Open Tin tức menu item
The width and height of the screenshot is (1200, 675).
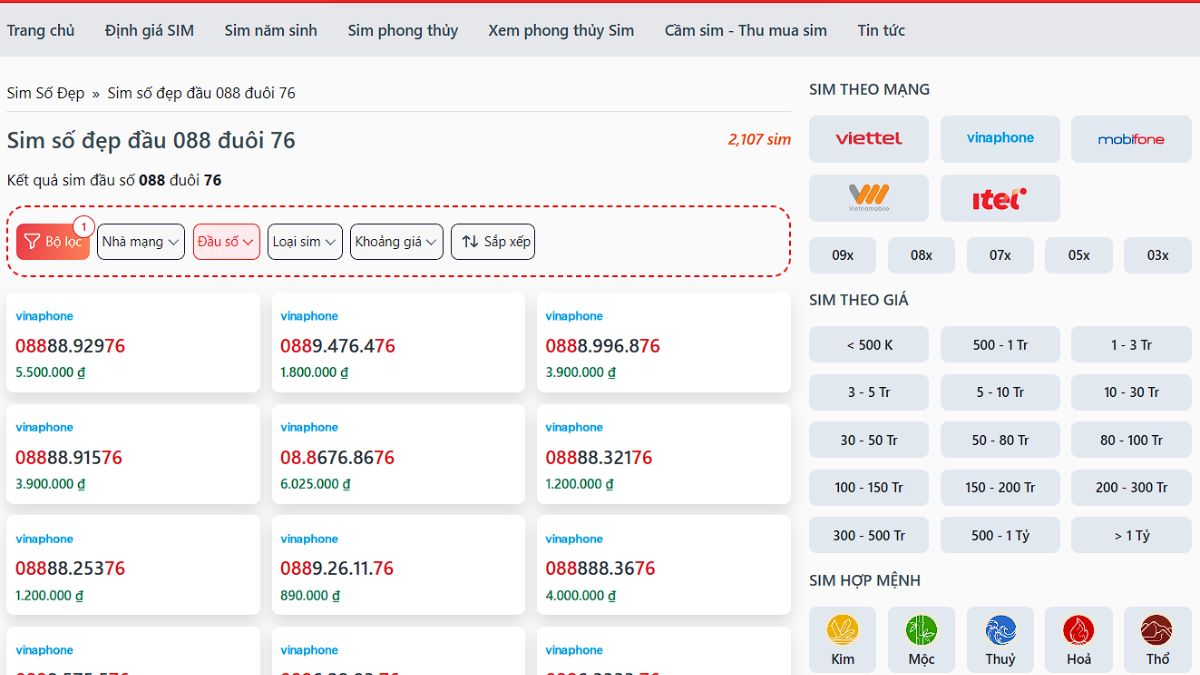881,30
